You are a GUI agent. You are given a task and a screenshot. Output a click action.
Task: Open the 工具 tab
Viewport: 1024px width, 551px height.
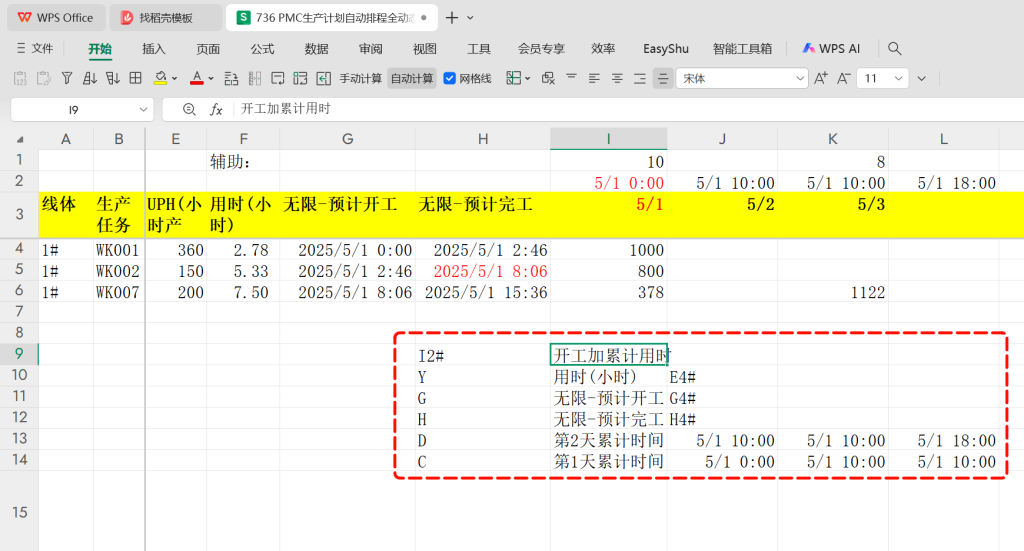point(479,49)
